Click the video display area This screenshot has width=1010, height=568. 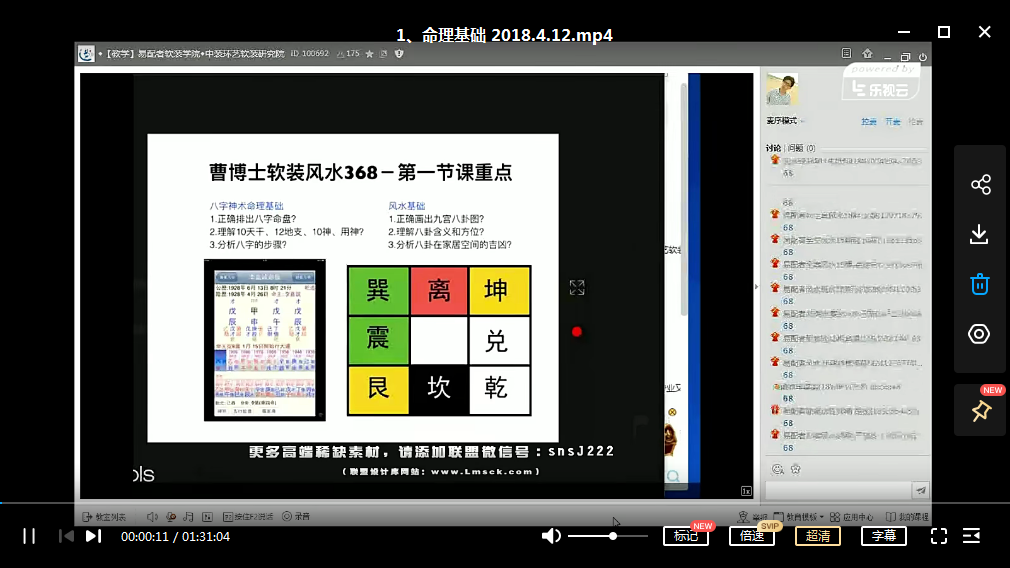[400, 280]
